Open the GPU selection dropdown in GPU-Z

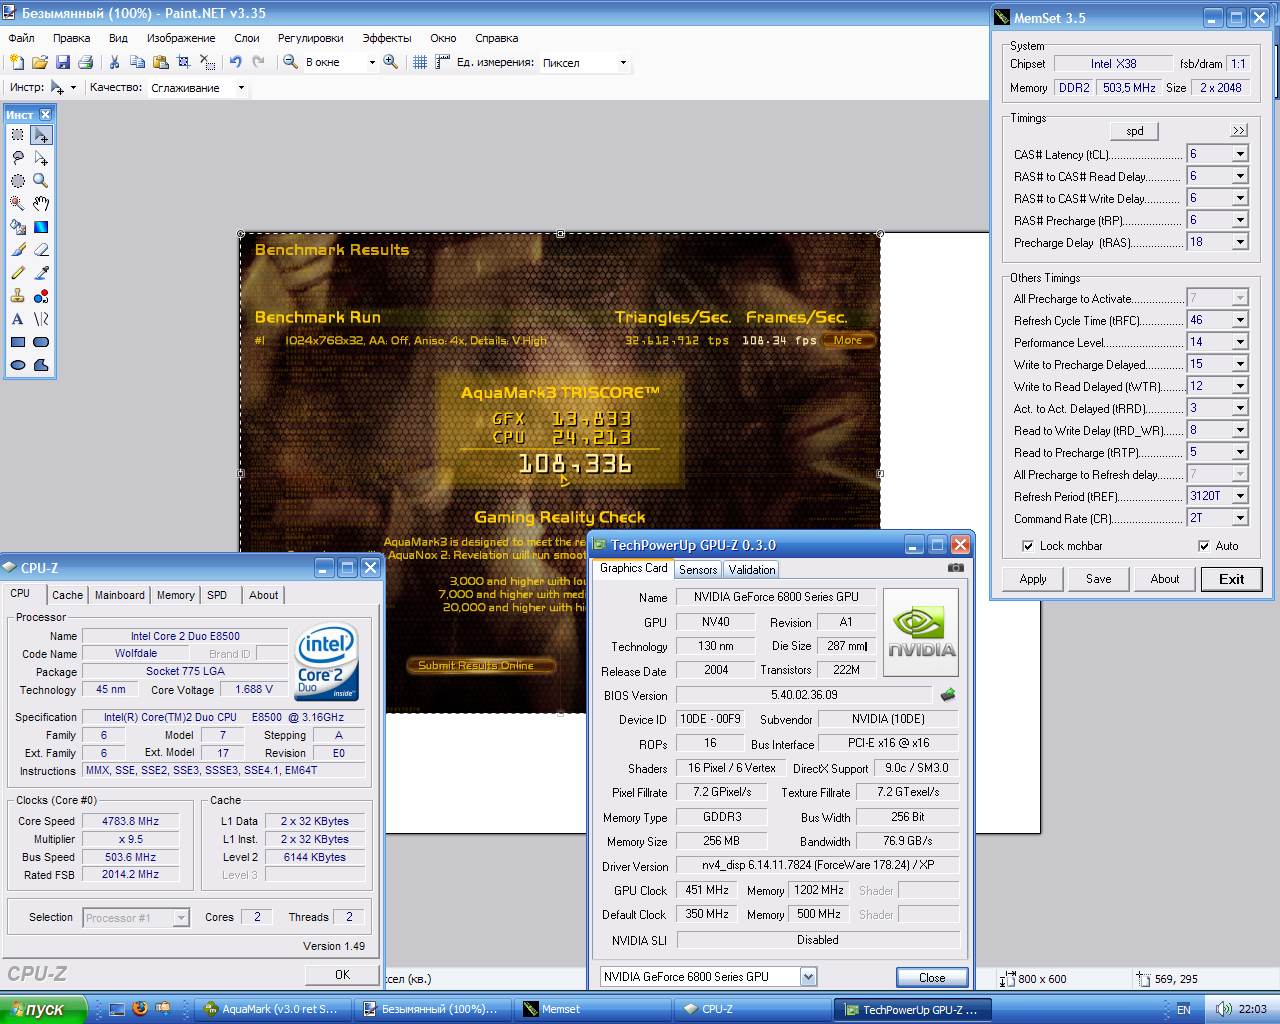808,977
